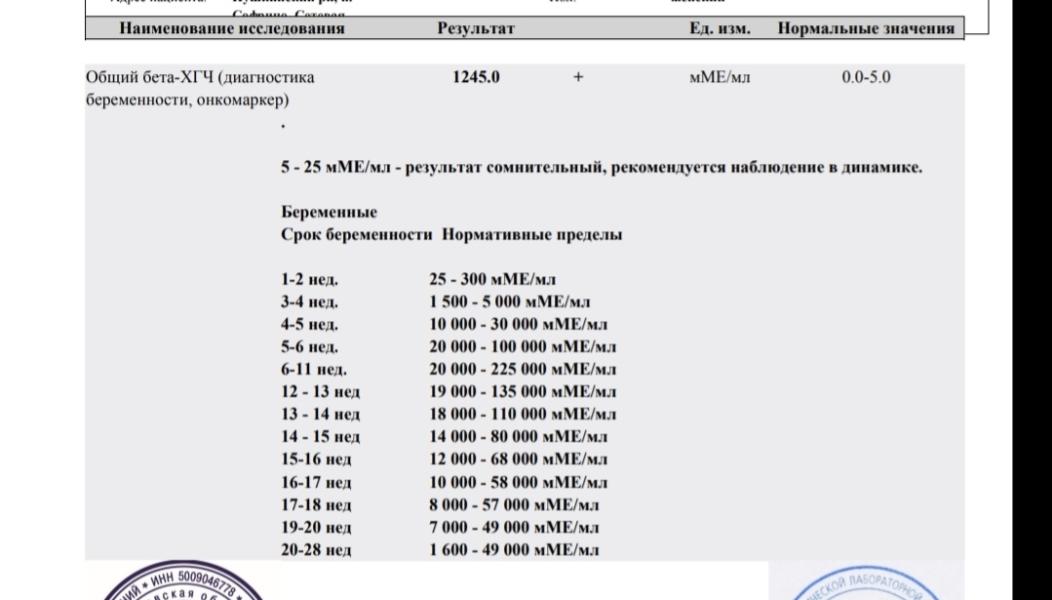
Task: Select the value '10 000 - 30 000 мМЕ/мл'
Action: click(519, 325)
